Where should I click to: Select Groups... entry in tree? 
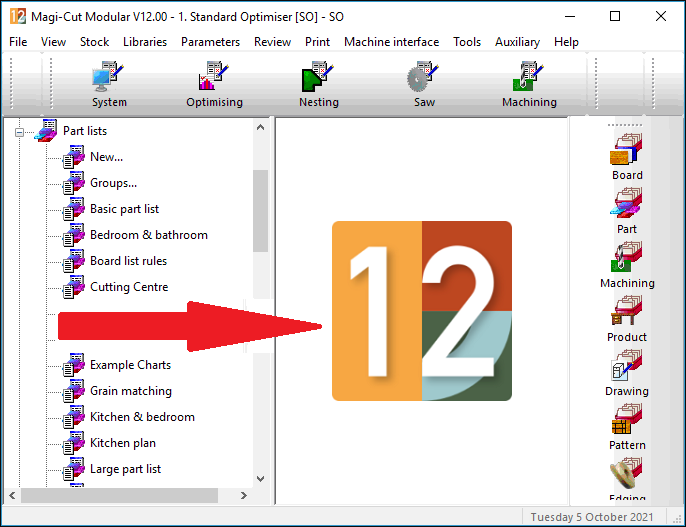point(113,183)
